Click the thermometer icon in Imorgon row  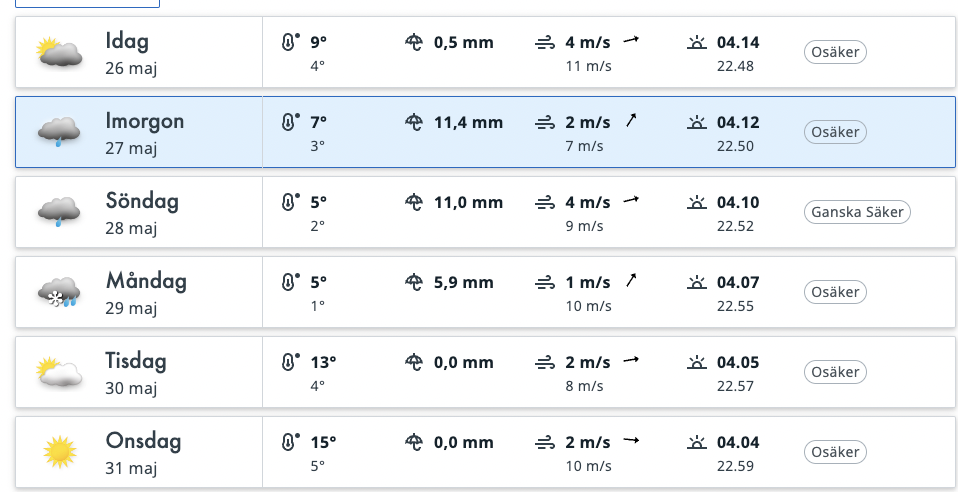(290, 123)
